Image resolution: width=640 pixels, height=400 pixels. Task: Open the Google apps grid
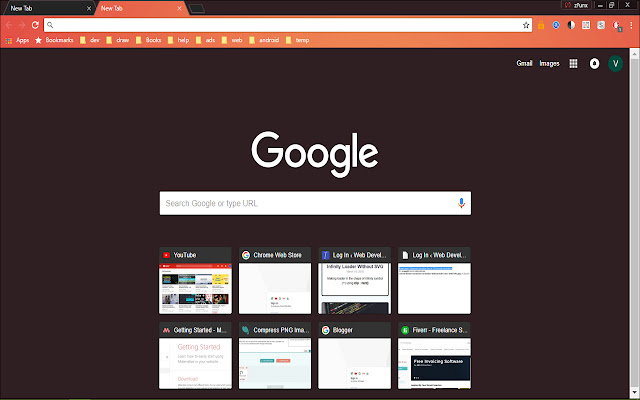click(x=573, y=64)
